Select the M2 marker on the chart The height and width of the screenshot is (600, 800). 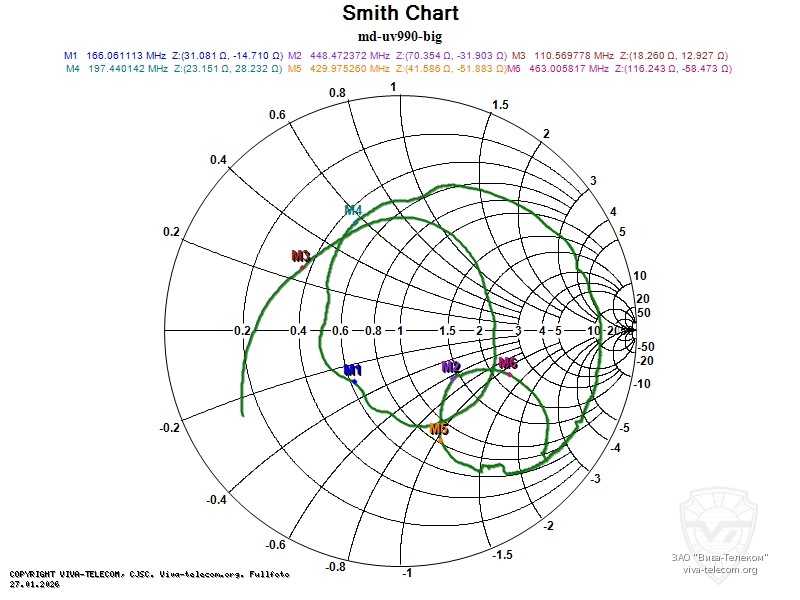click(452, 369)
